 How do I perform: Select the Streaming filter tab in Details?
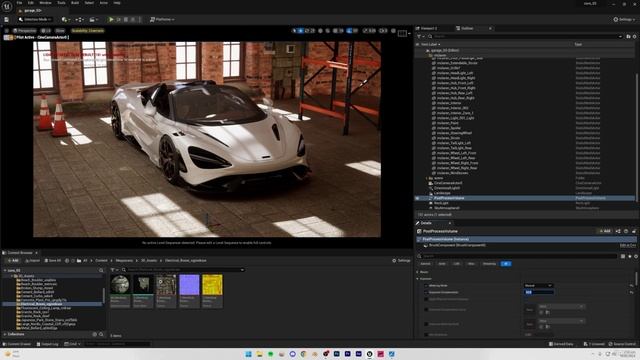click(489, 264)
